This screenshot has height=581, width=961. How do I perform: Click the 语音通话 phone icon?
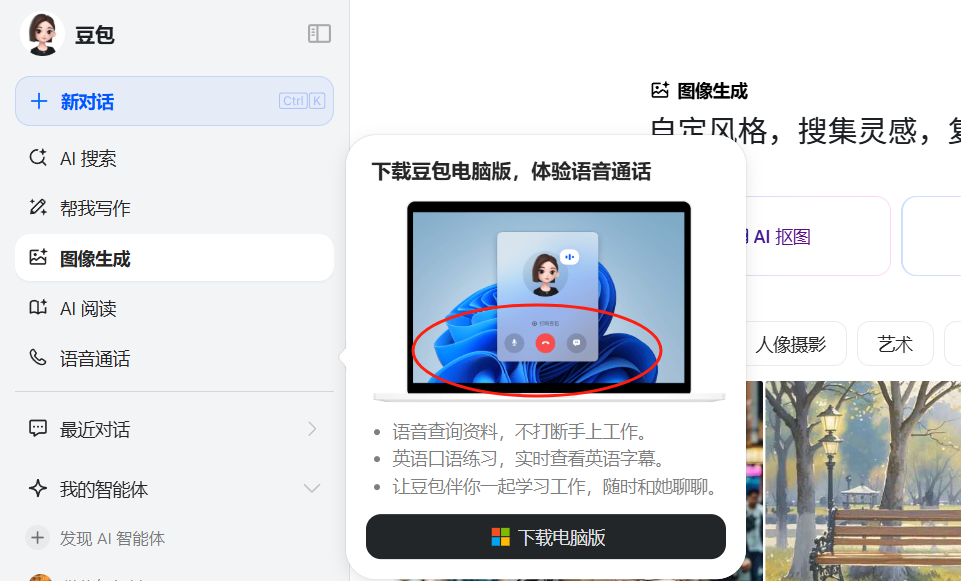point(38,357)
